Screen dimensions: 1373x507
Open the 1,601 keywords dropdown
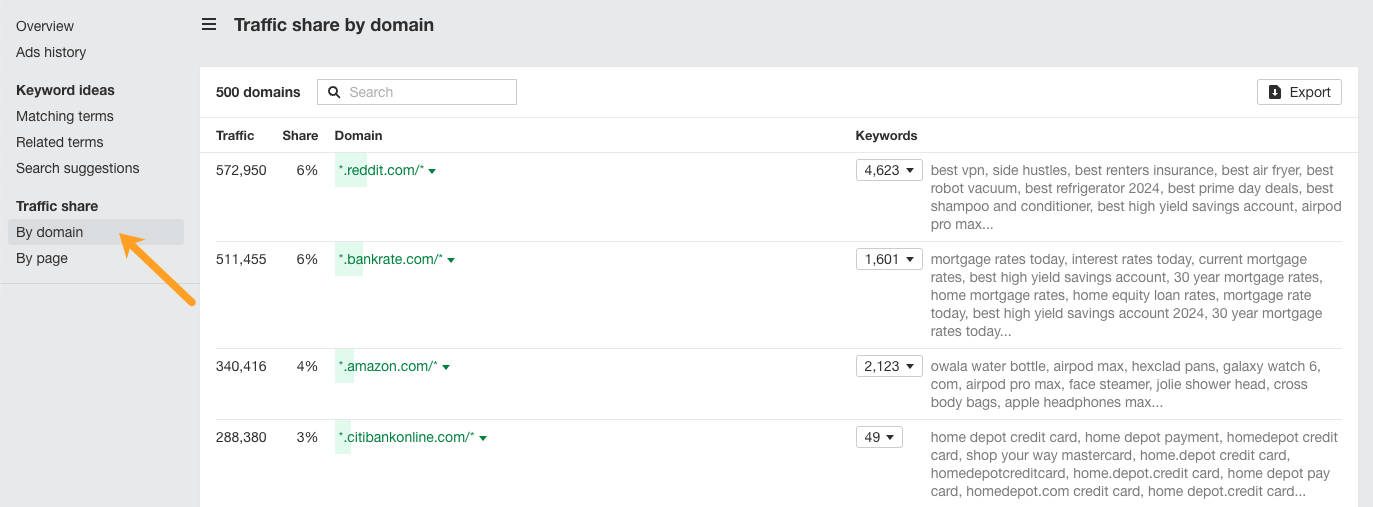click(x=889, y=259)
